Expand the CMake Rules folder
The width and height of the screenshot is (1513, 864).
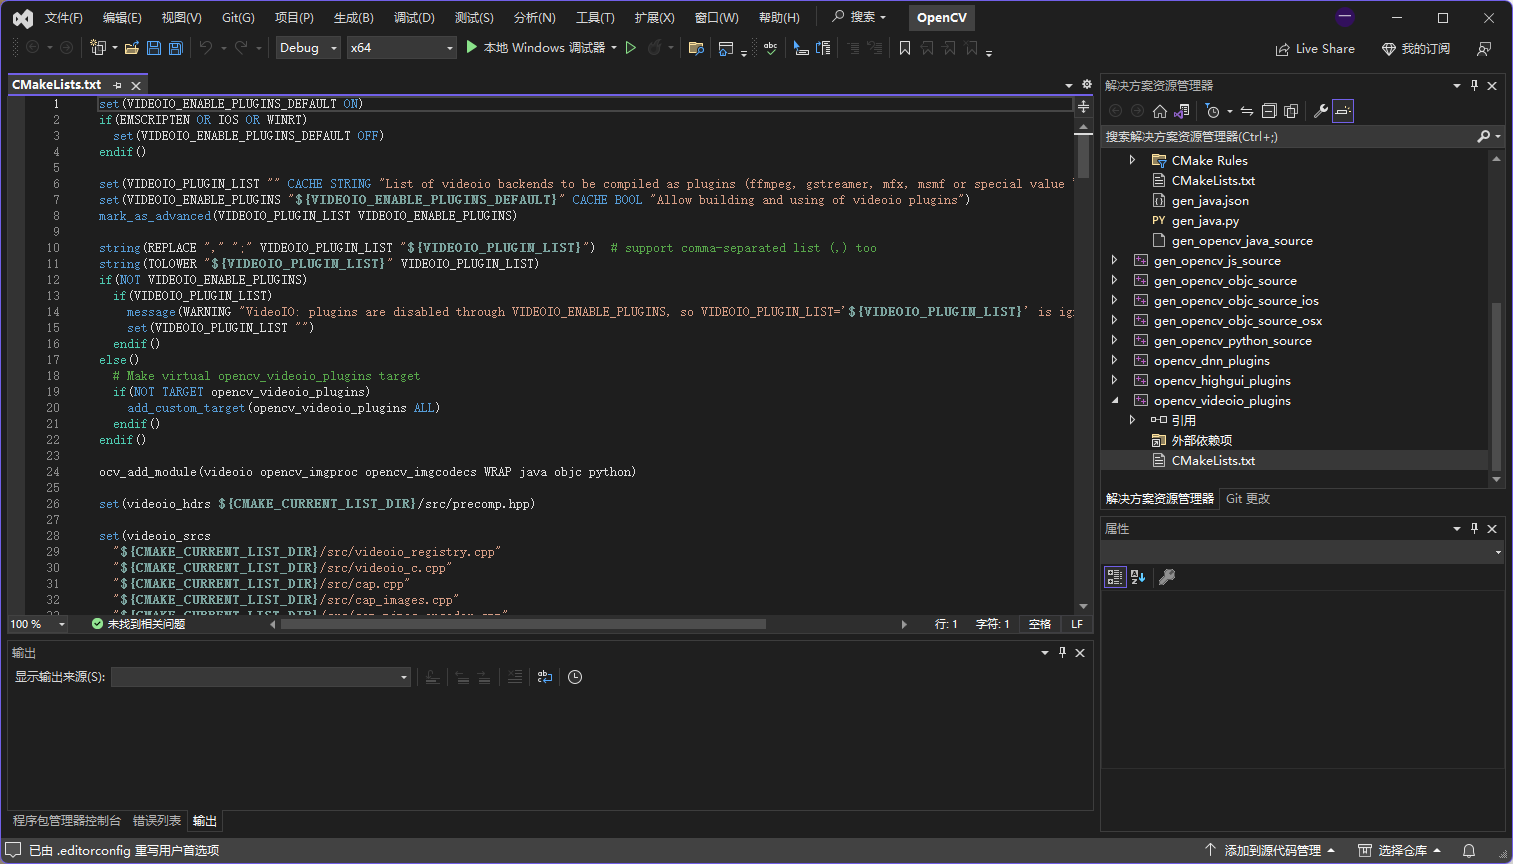[x=1132, y=160]
